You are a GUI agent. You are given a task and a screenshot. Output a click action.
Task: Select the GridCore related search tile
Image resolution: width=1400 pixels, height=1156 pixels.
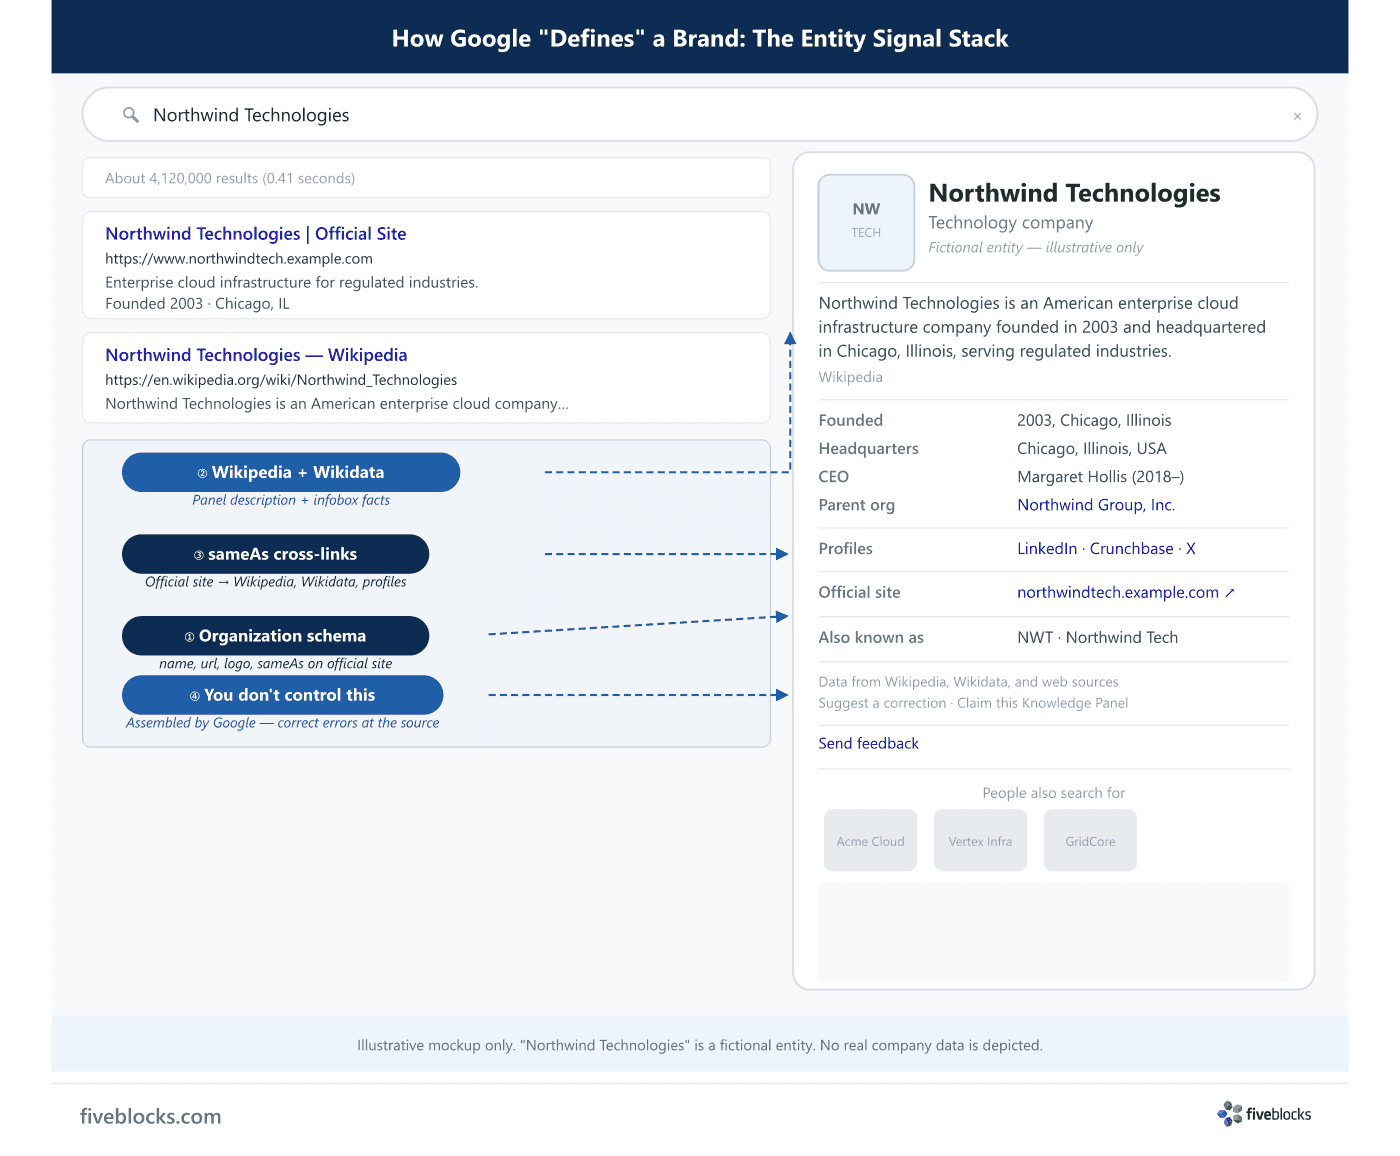1090,840
